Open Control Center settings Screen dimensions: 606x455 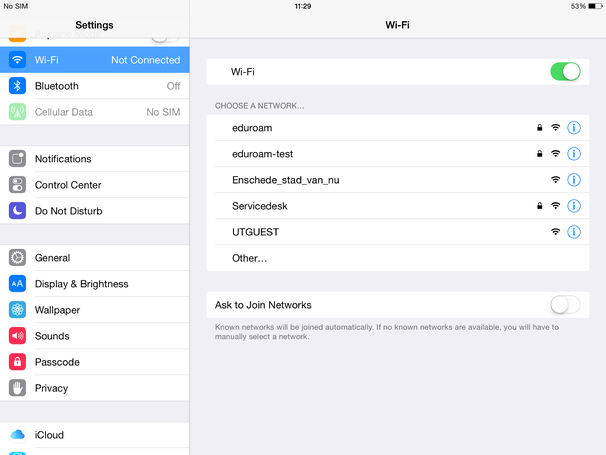tap(95, 185)
